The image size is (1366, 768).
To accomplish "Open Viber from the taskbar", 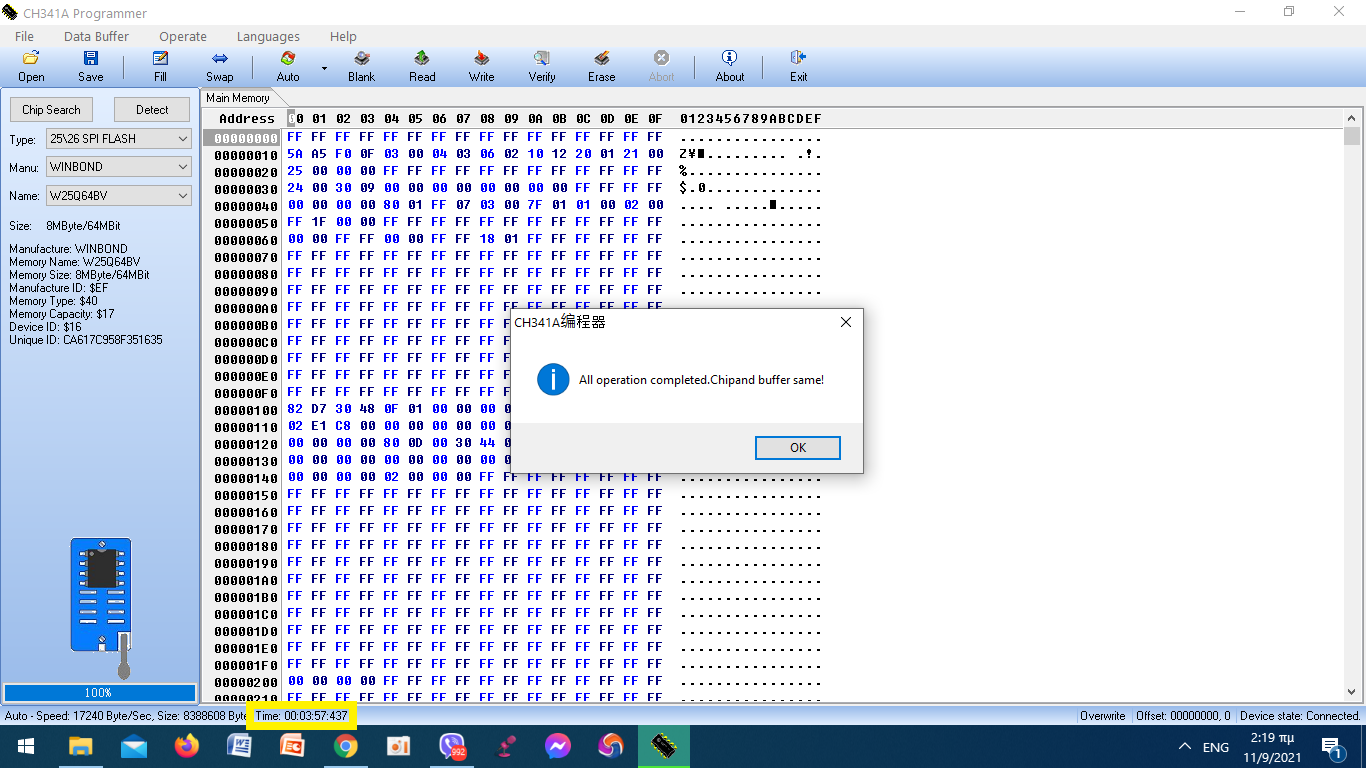I will [452, 746].
